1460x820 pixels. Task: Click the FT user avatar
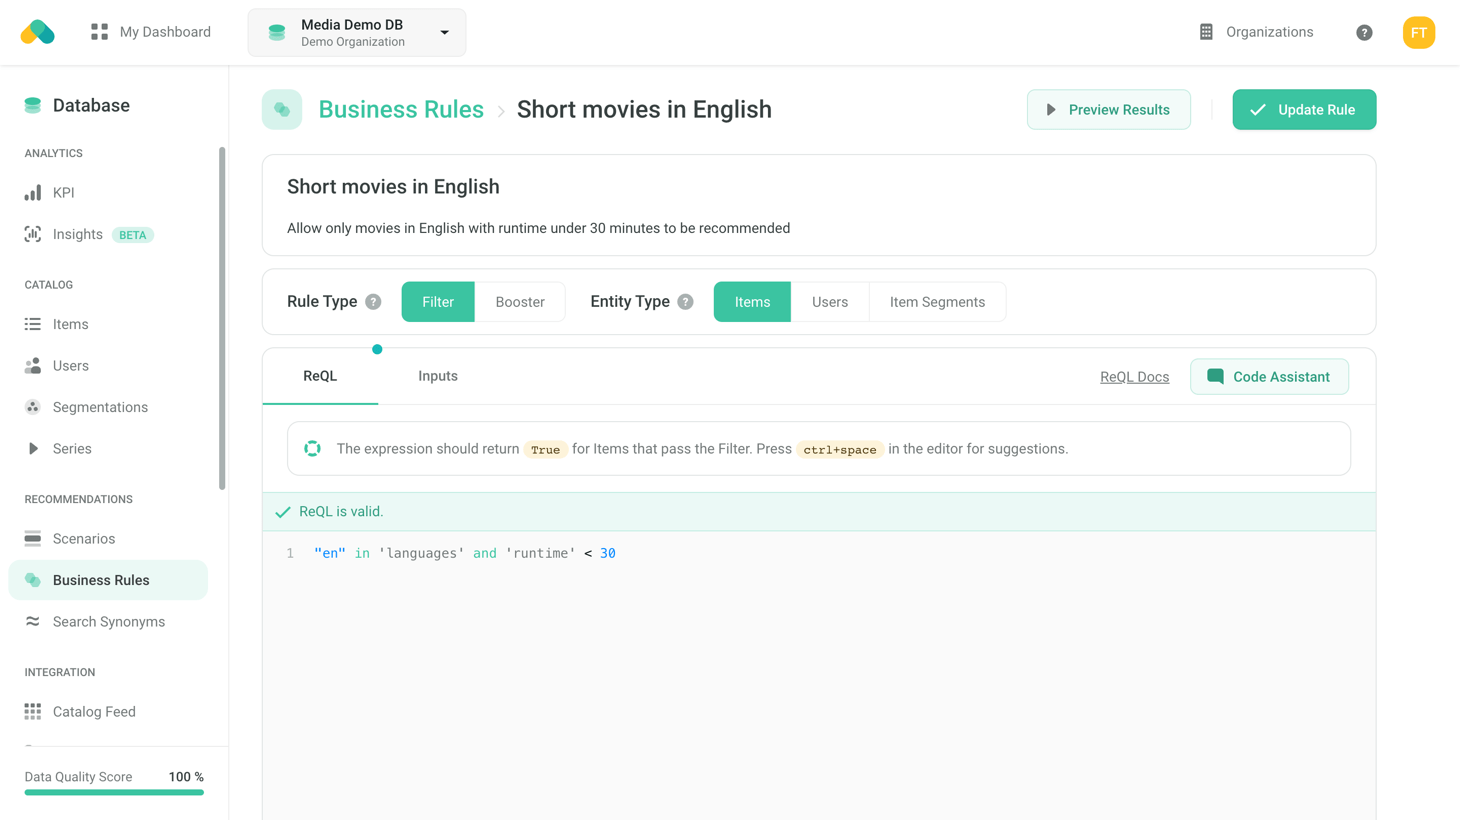pos(1418,33)
